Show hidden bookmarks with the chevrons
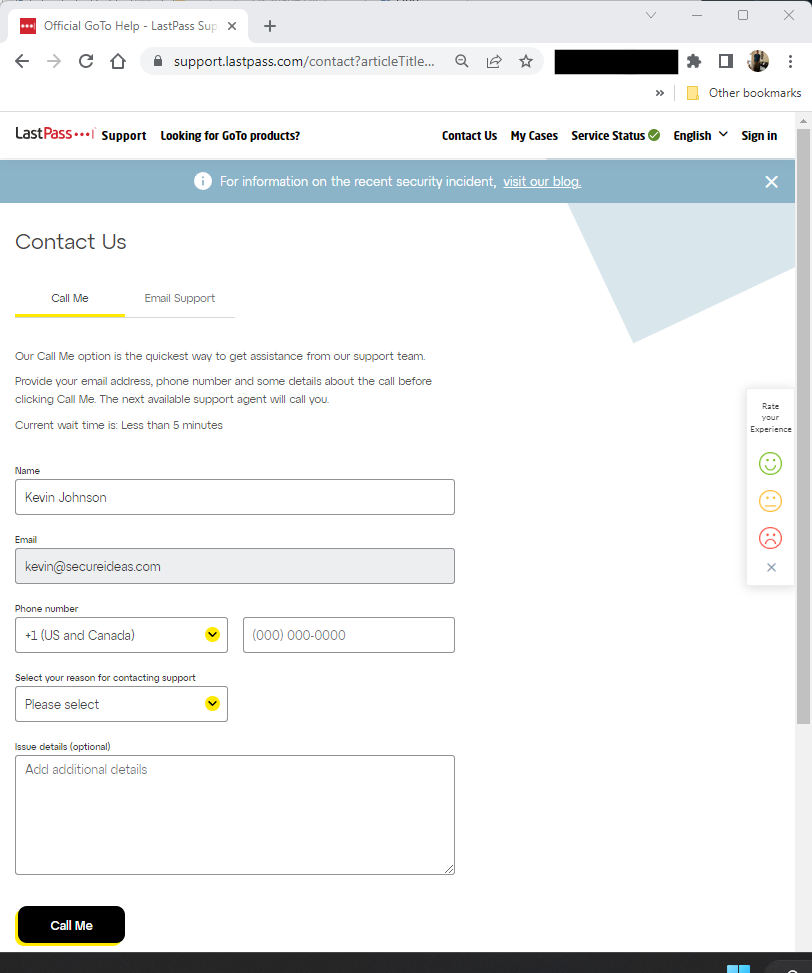The height and width of the screenshot is (973, 812). click(x=660, y=93)
